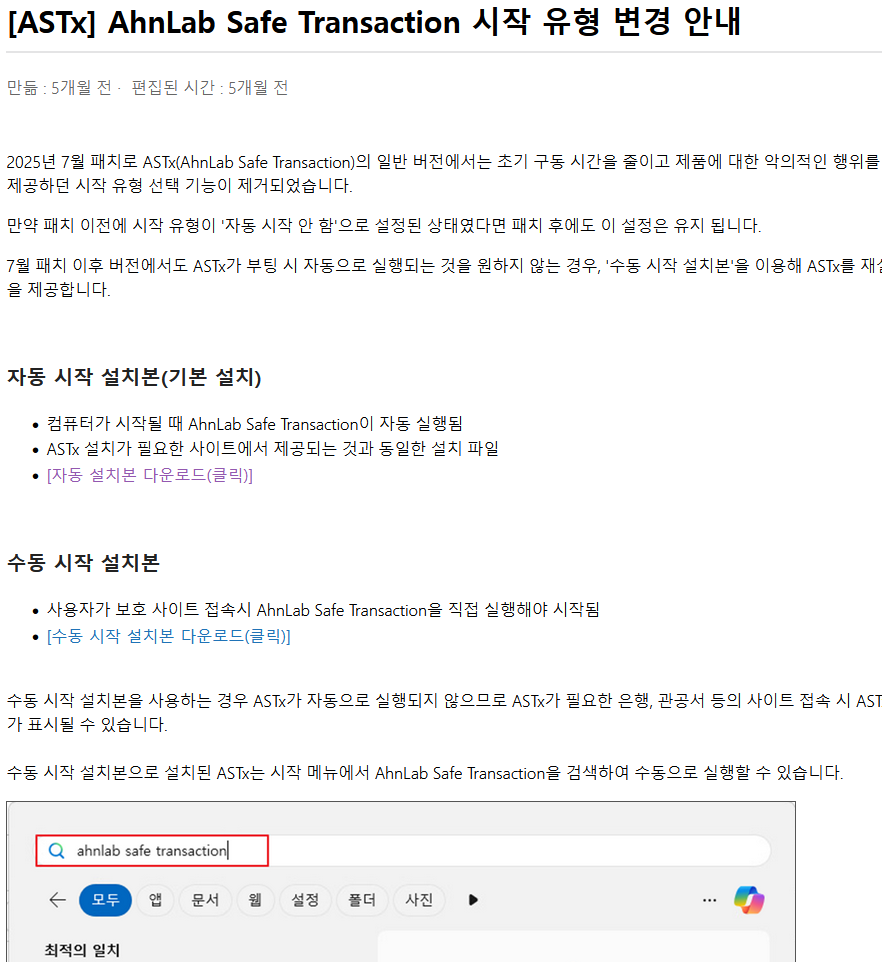Viewport: 882px width, 962px height.
Task: Click the article title ASTx AhnLab Safe Transaction
Action: tap(374, 22)
